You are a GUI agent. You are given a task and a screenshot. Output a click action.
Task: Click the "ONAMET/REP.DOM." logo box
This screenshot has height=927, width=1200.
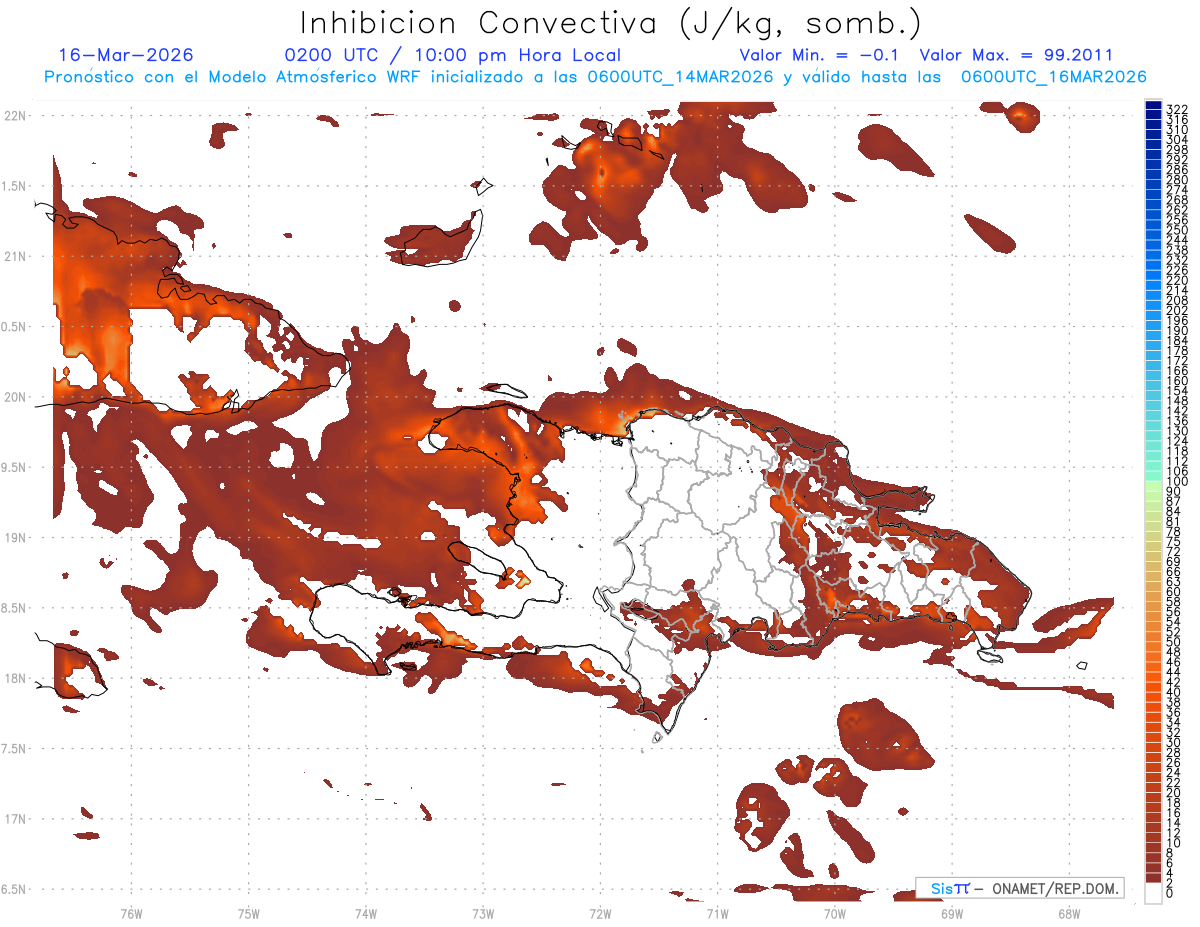1020,888
